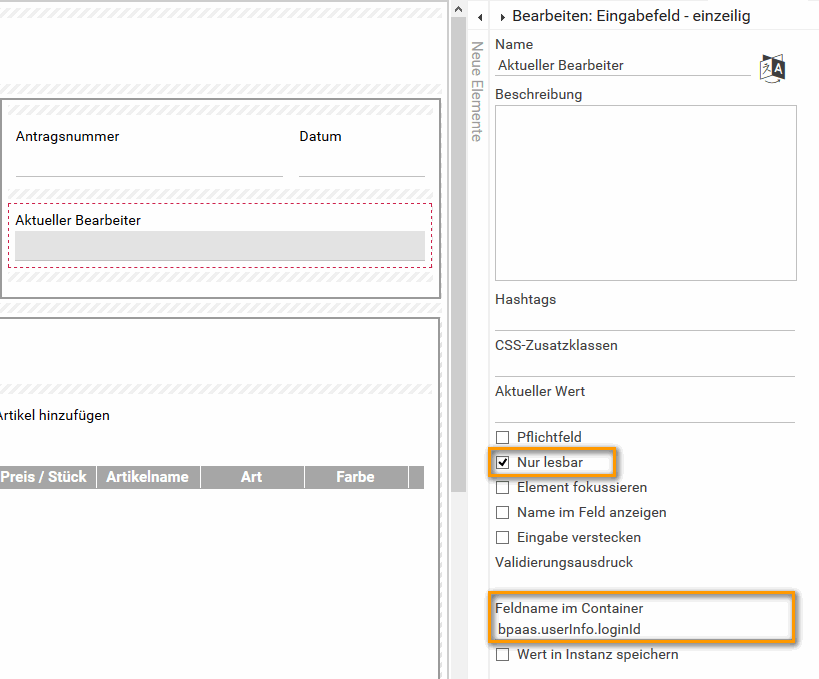Uncheck the Nur lesbar checkbox
Screen dimensions: 819x679
pos(503,463)
